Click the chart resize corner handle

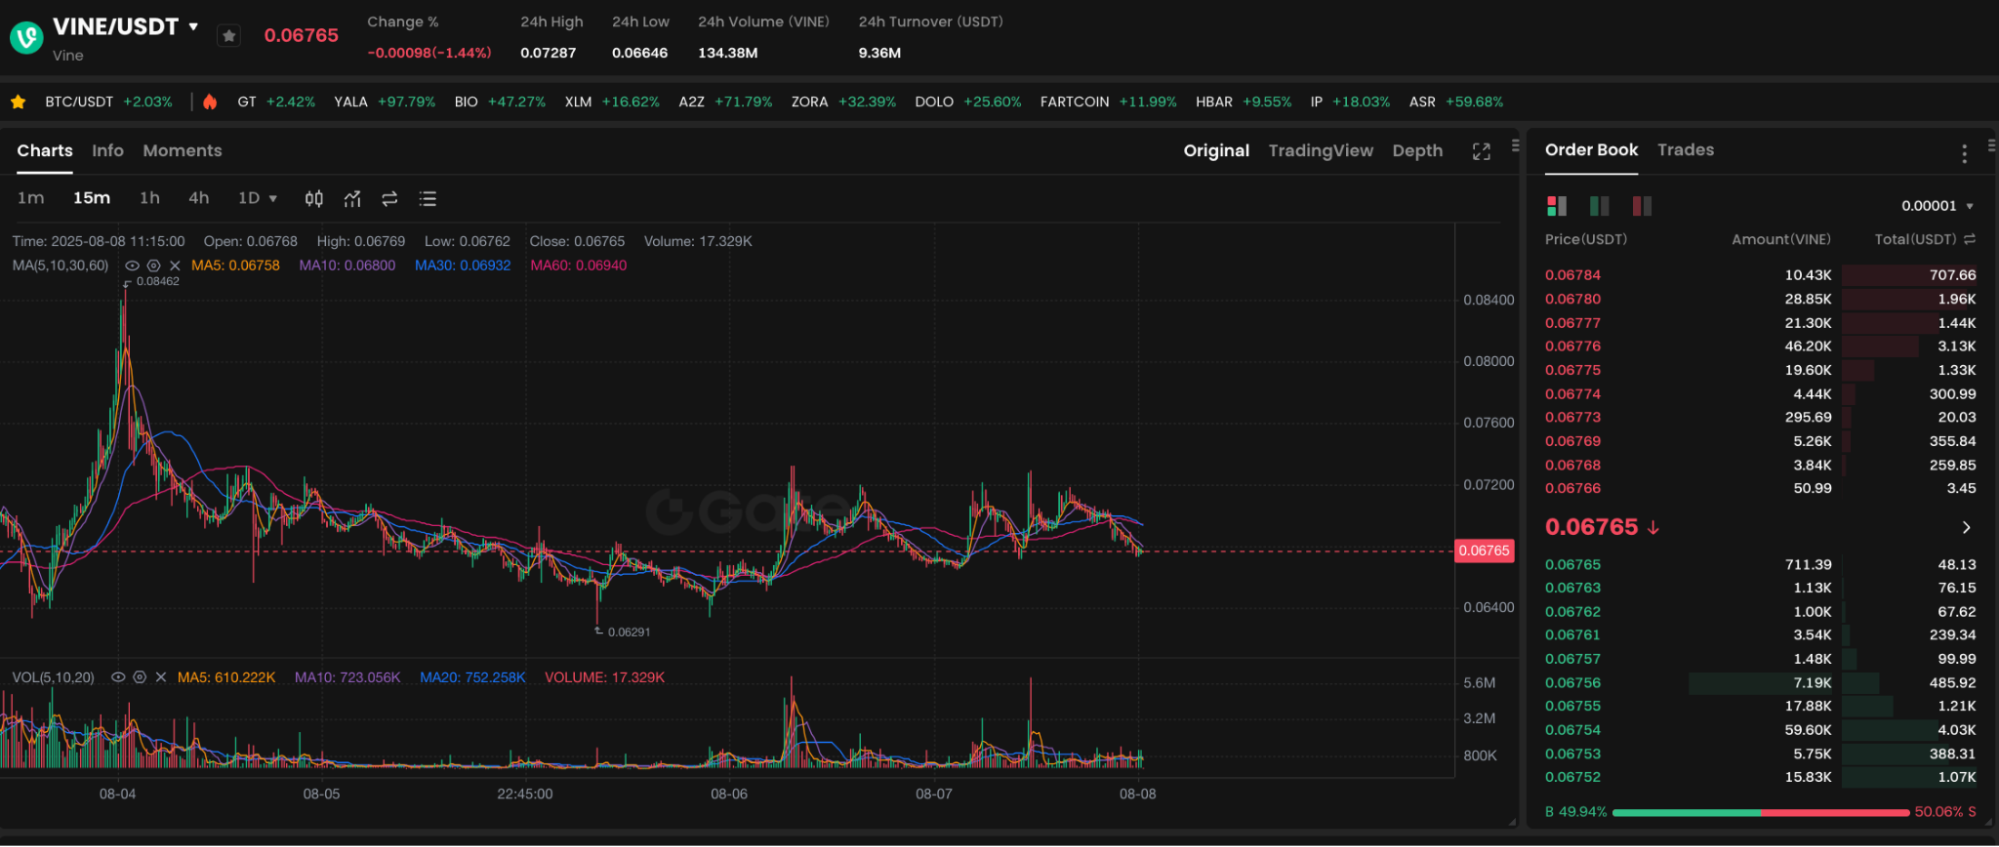[1511, 822]
